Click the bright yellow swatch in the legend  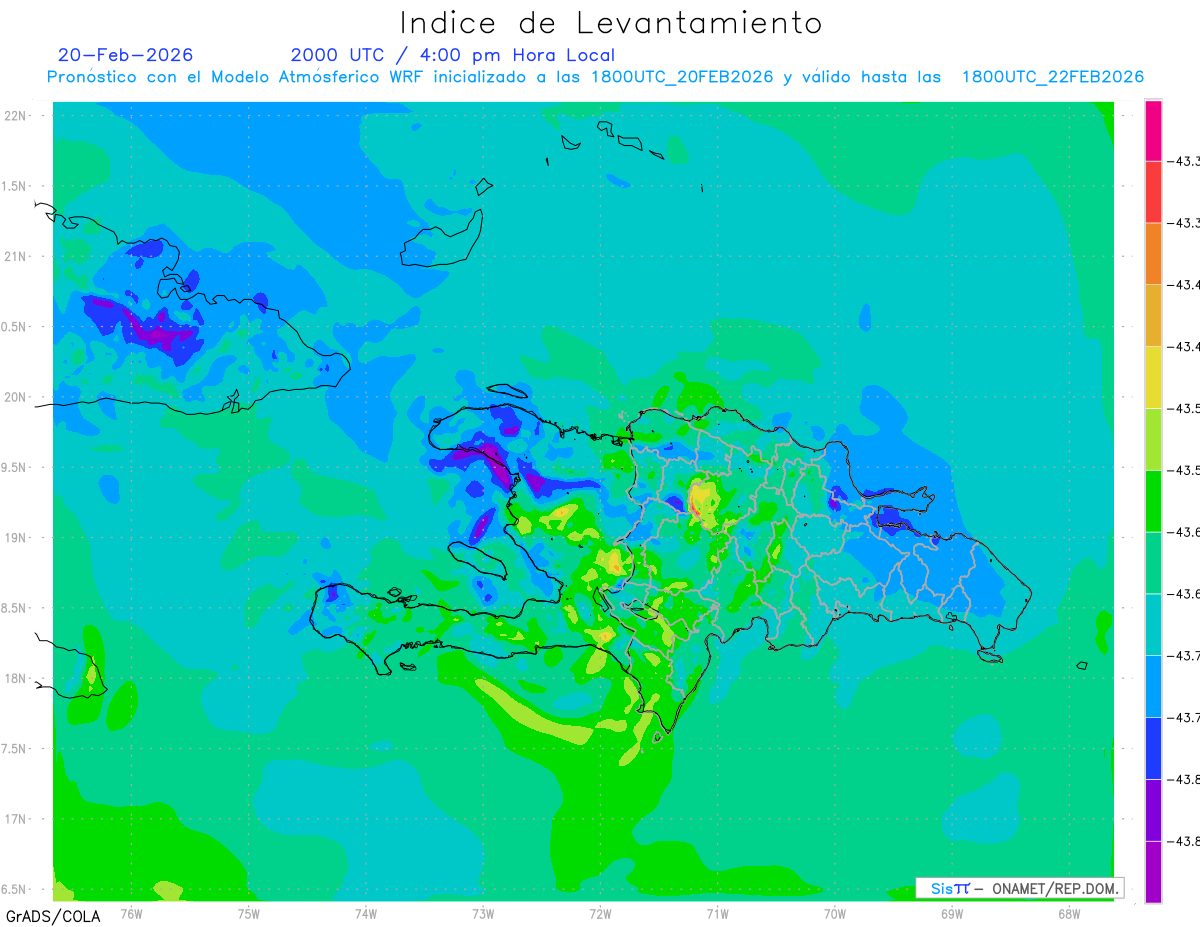(x=1153, y=377)
